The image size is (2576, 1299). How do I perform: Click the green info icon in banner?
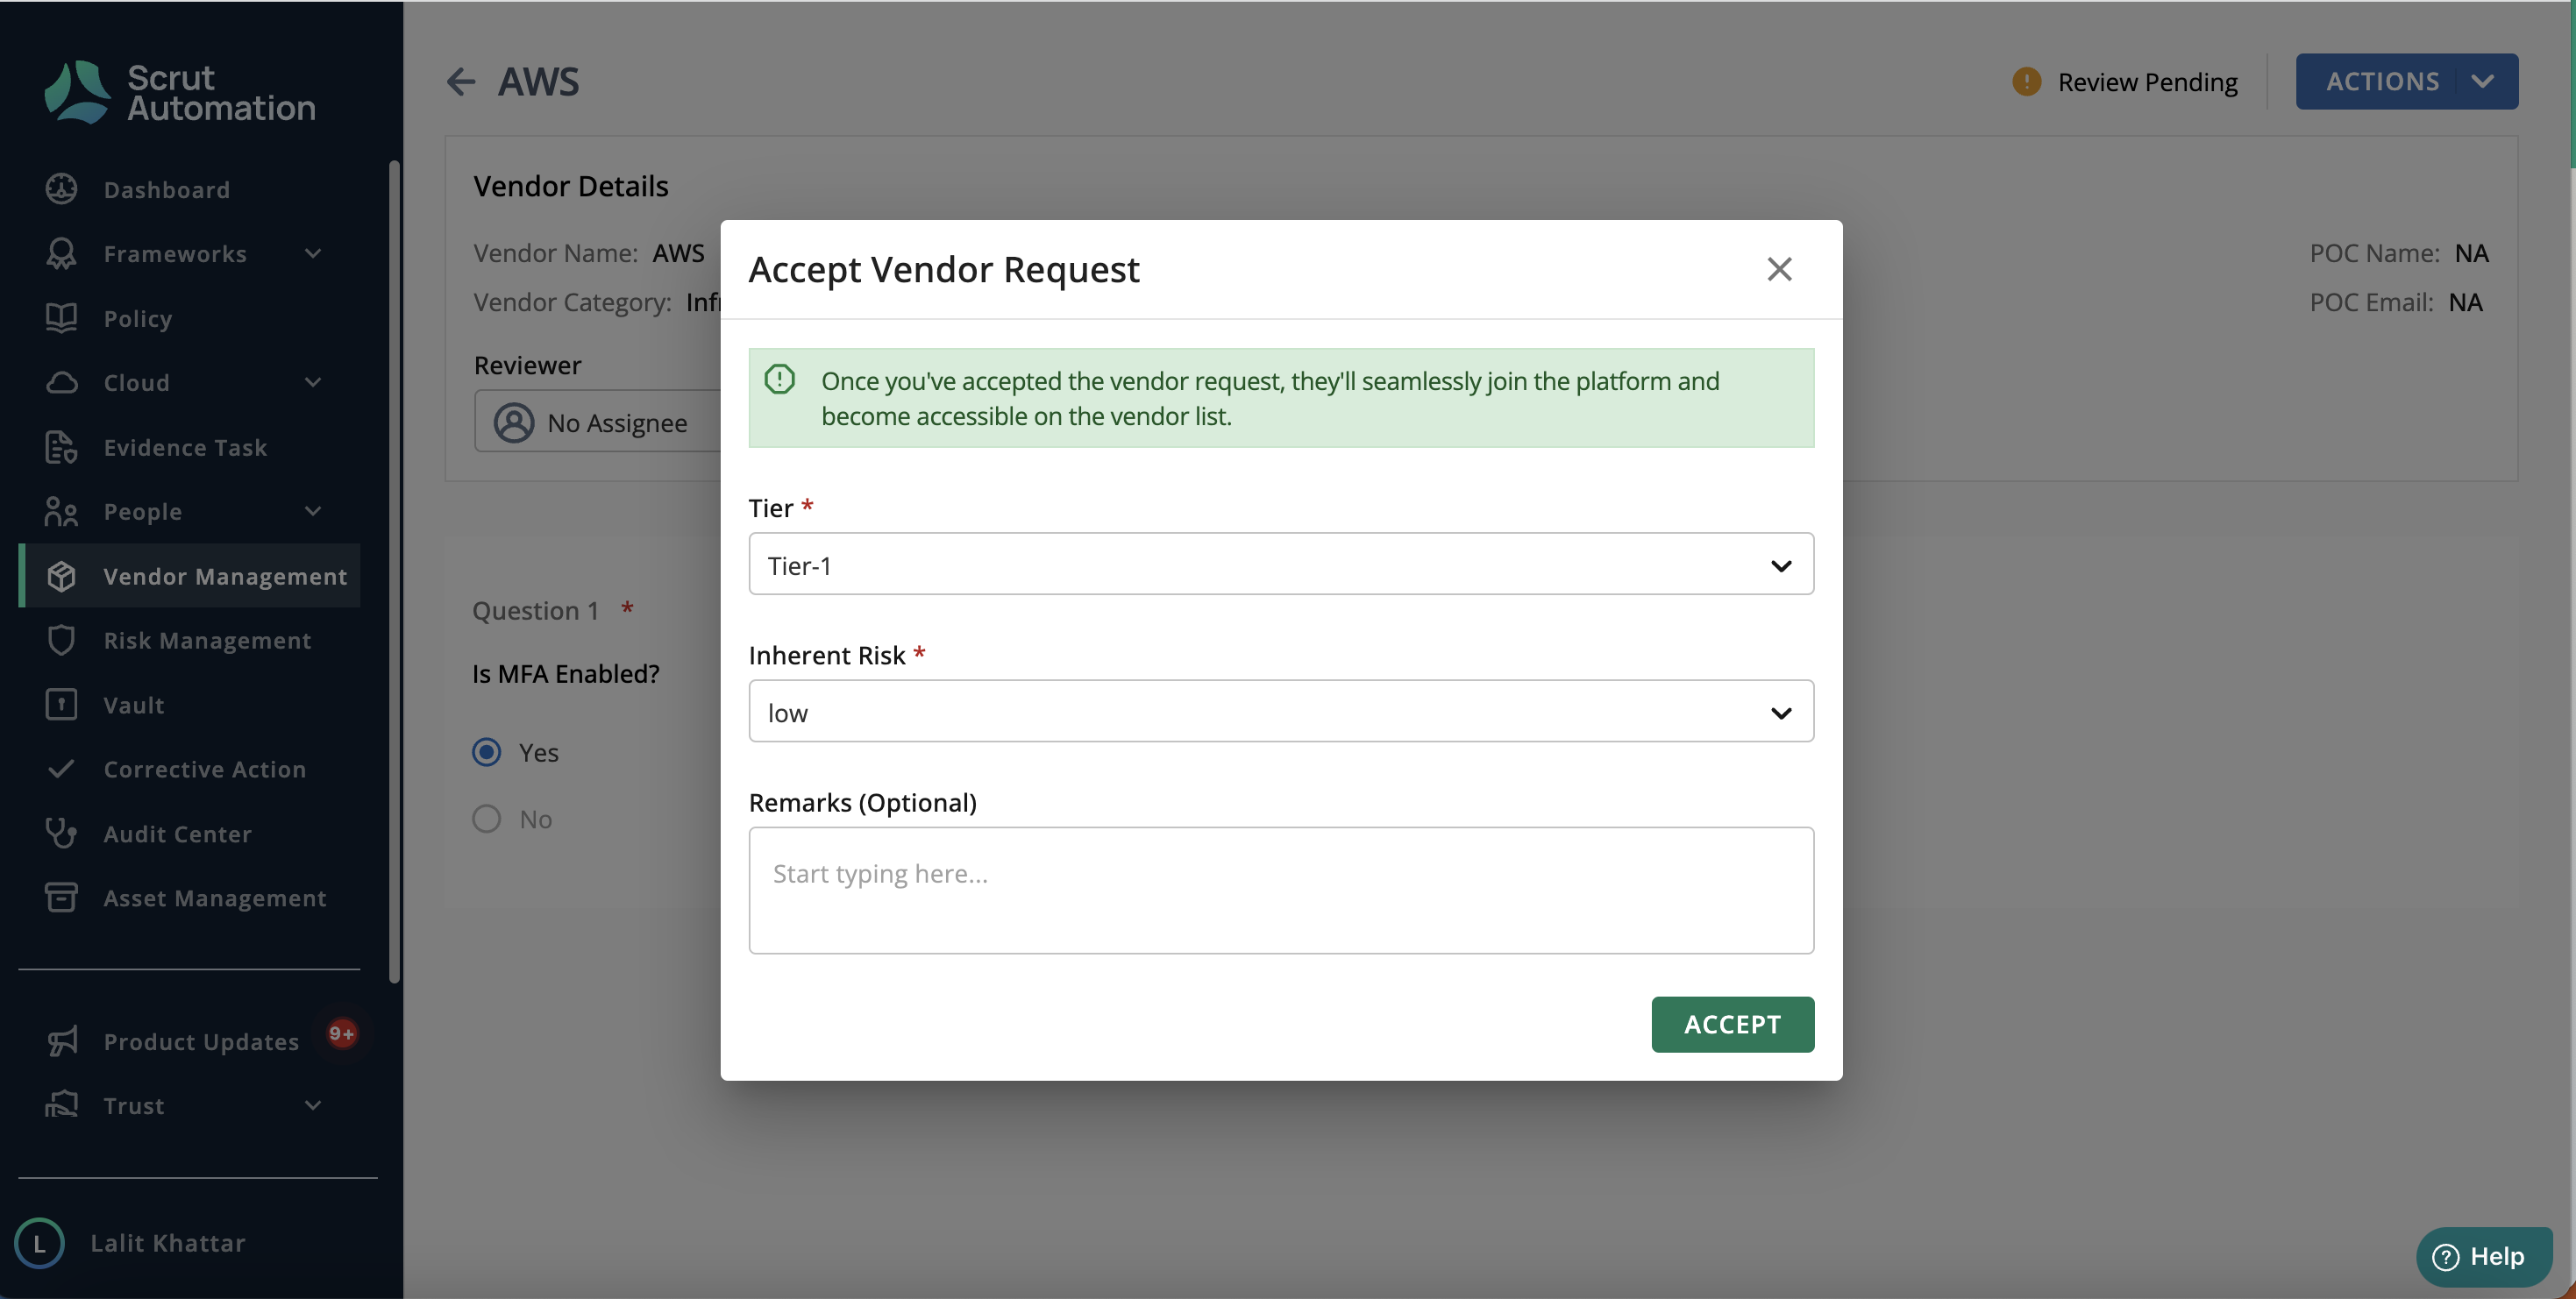pos(780,379)
